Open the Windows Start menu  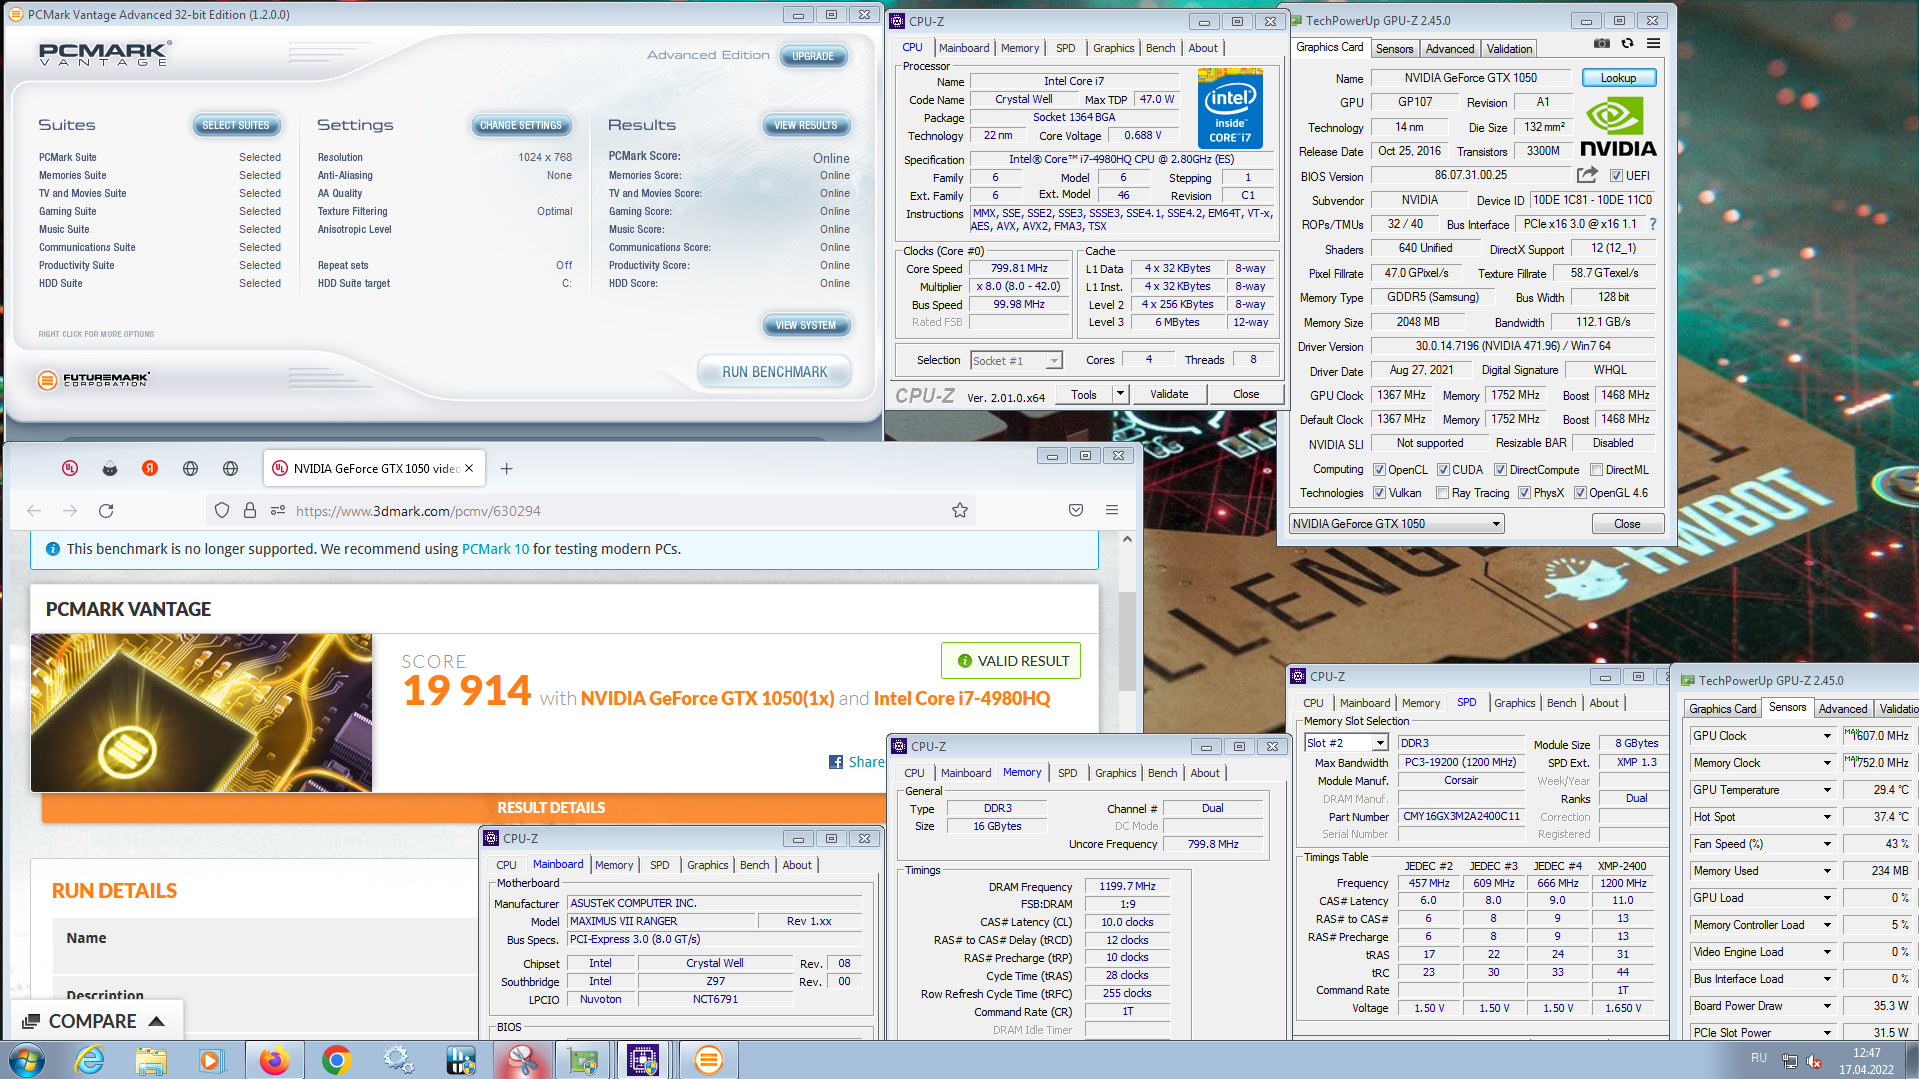click(26, 1060)
